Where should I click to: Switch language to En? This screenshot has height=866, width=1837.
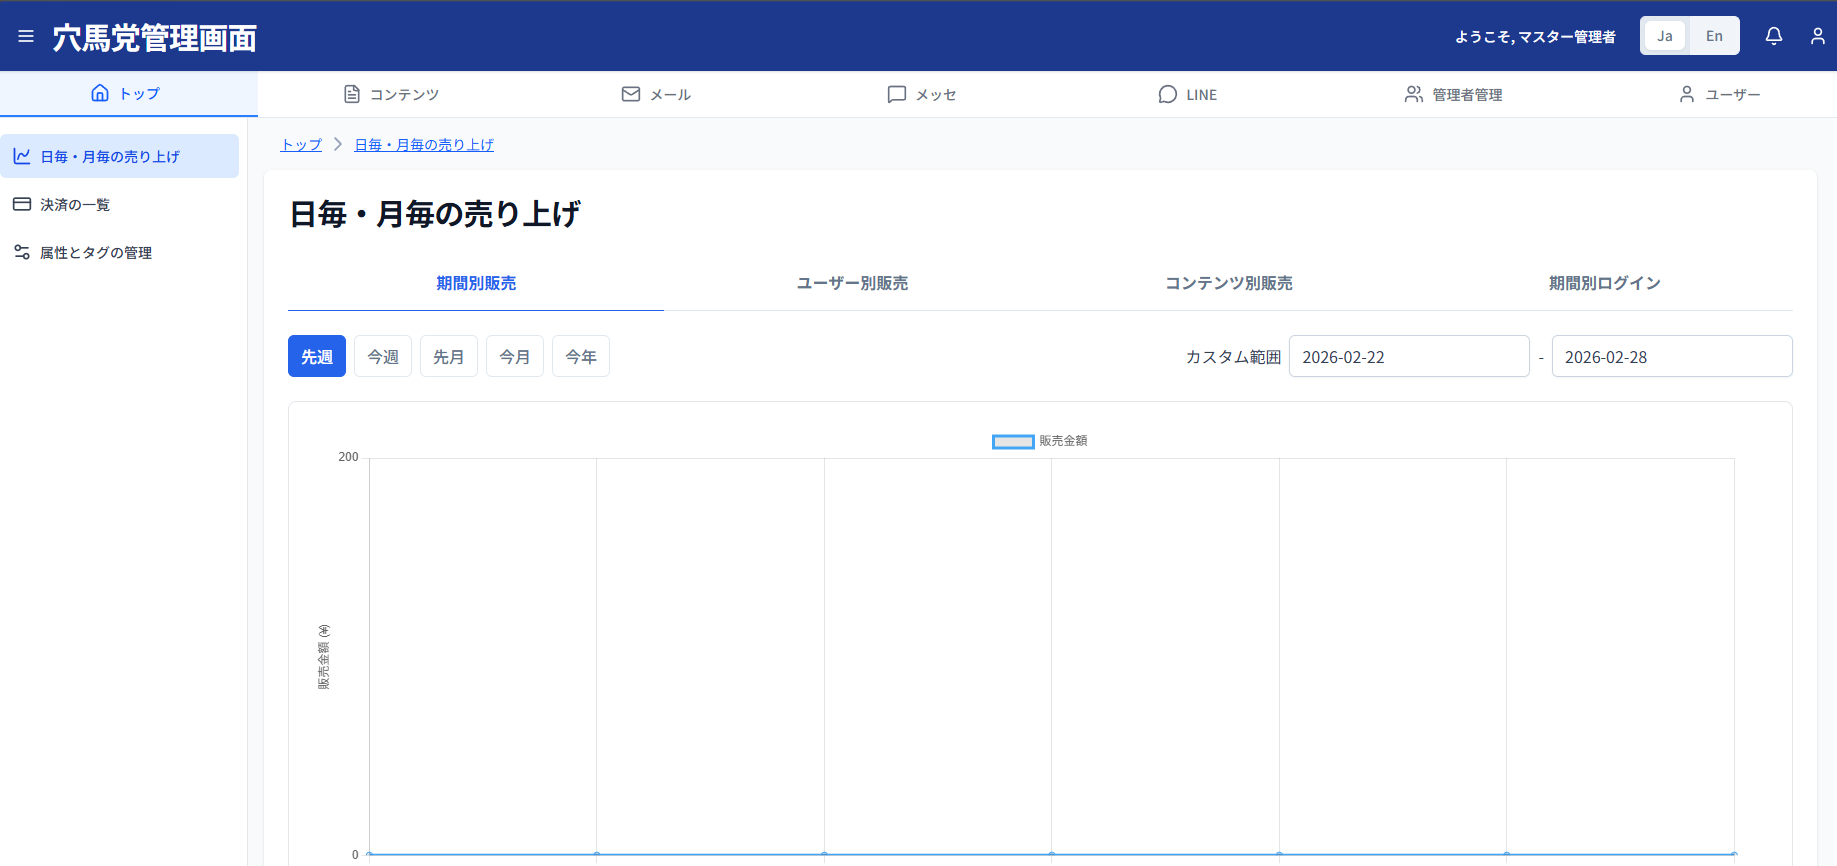1714,36
